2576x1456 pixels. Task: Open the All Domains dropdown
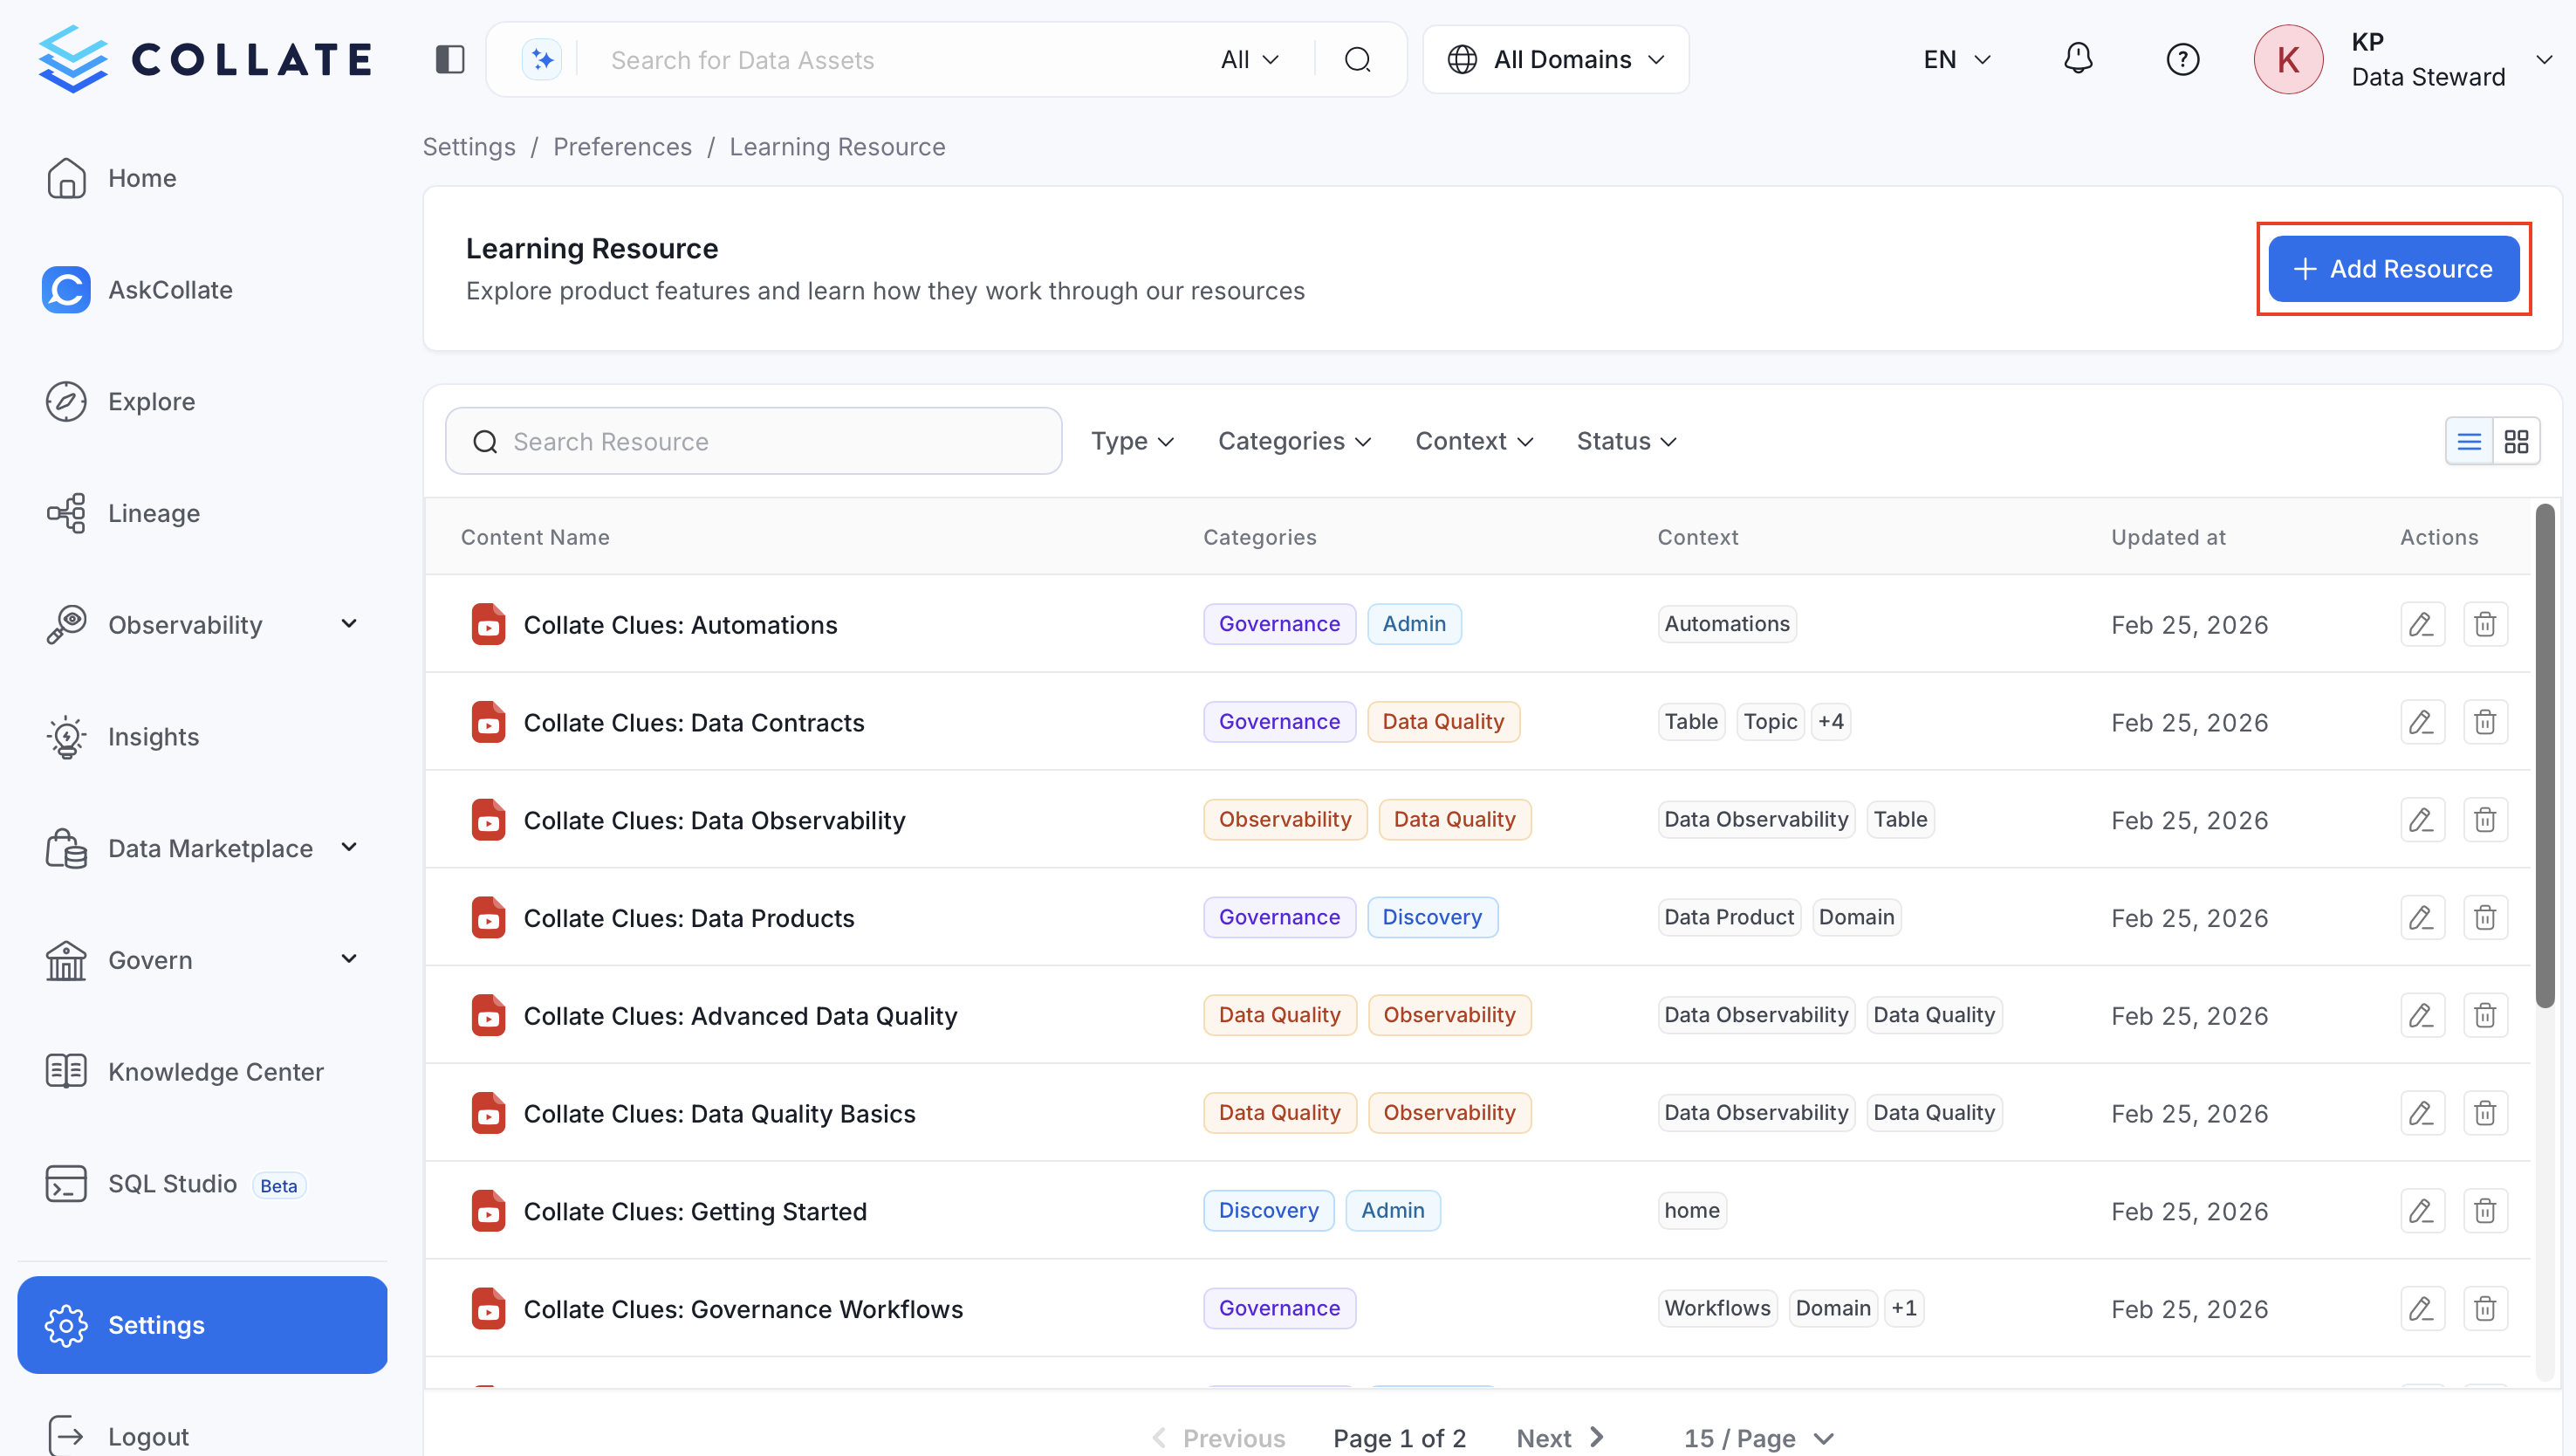1556,60
